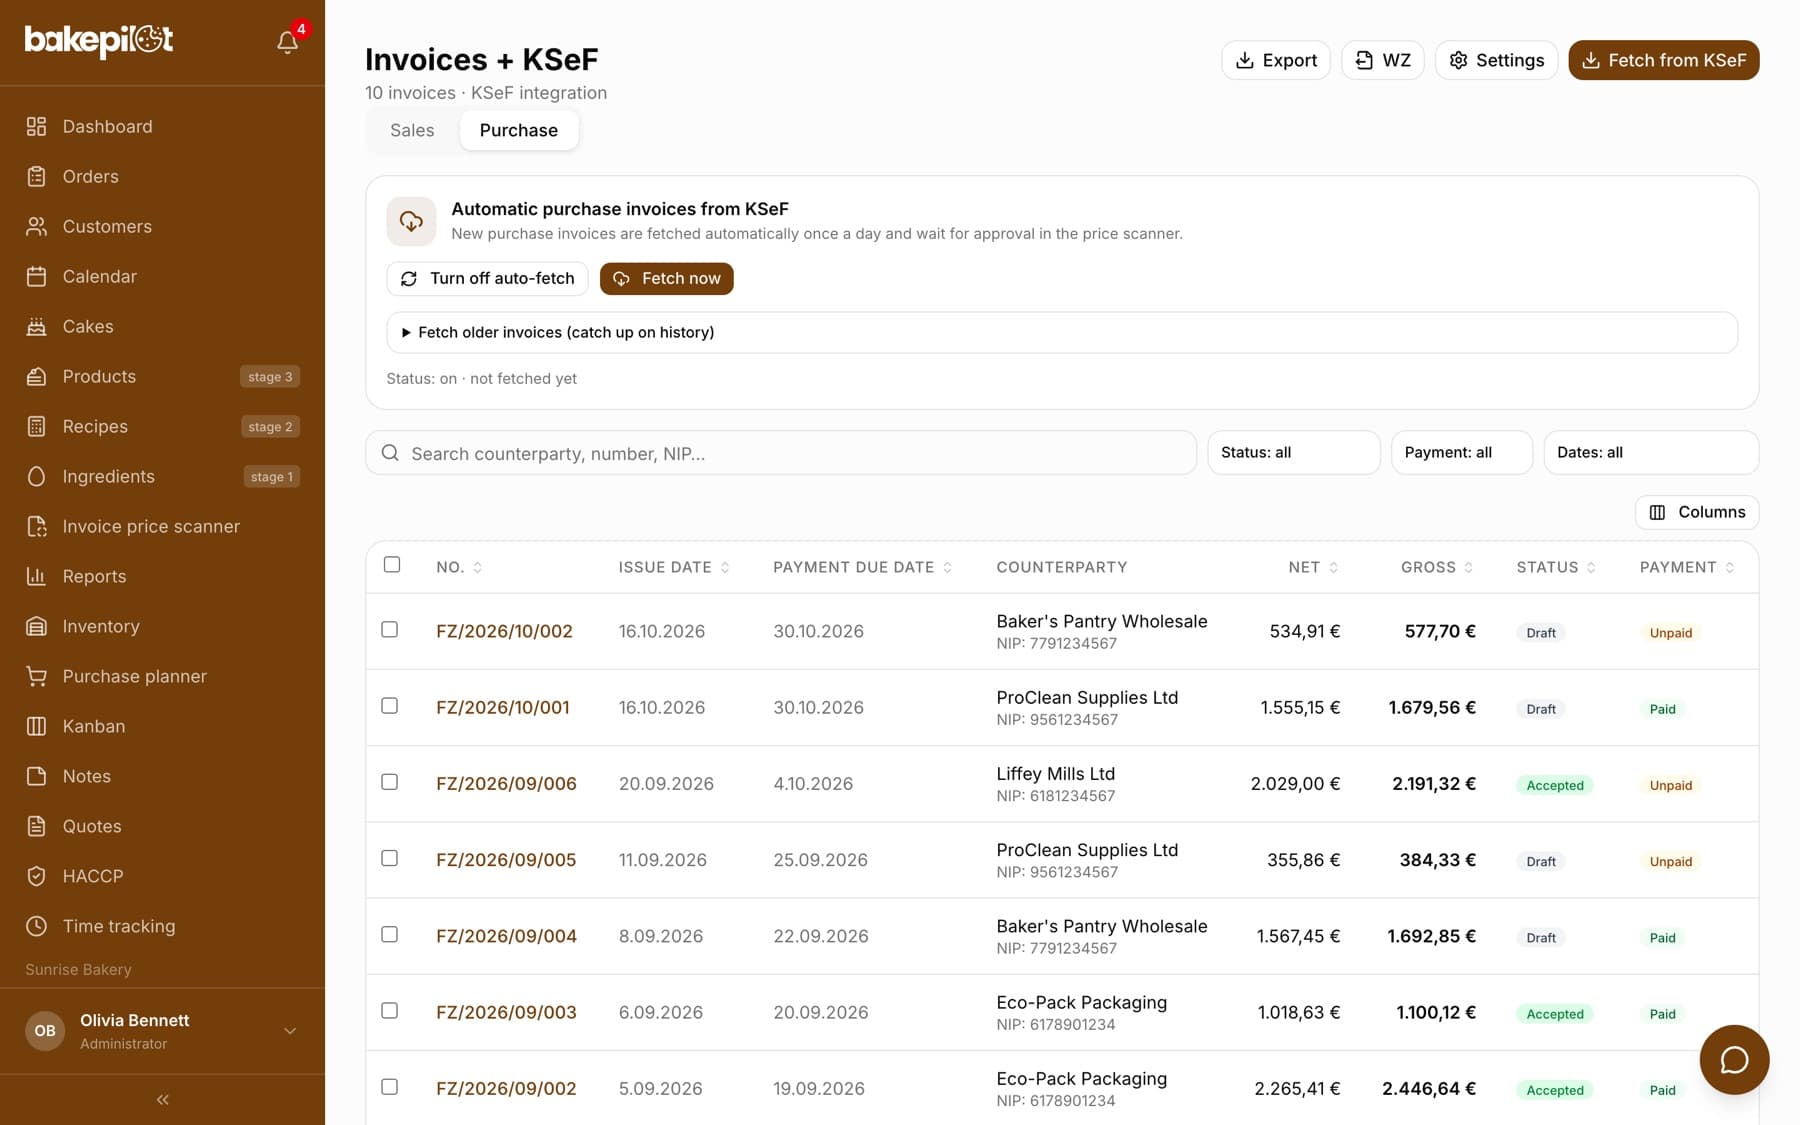Check the box for invoice FZ/2026/10/001
Viewport: 1800px width, 1125px height.
pyautogui.click(x=390, y=706)
